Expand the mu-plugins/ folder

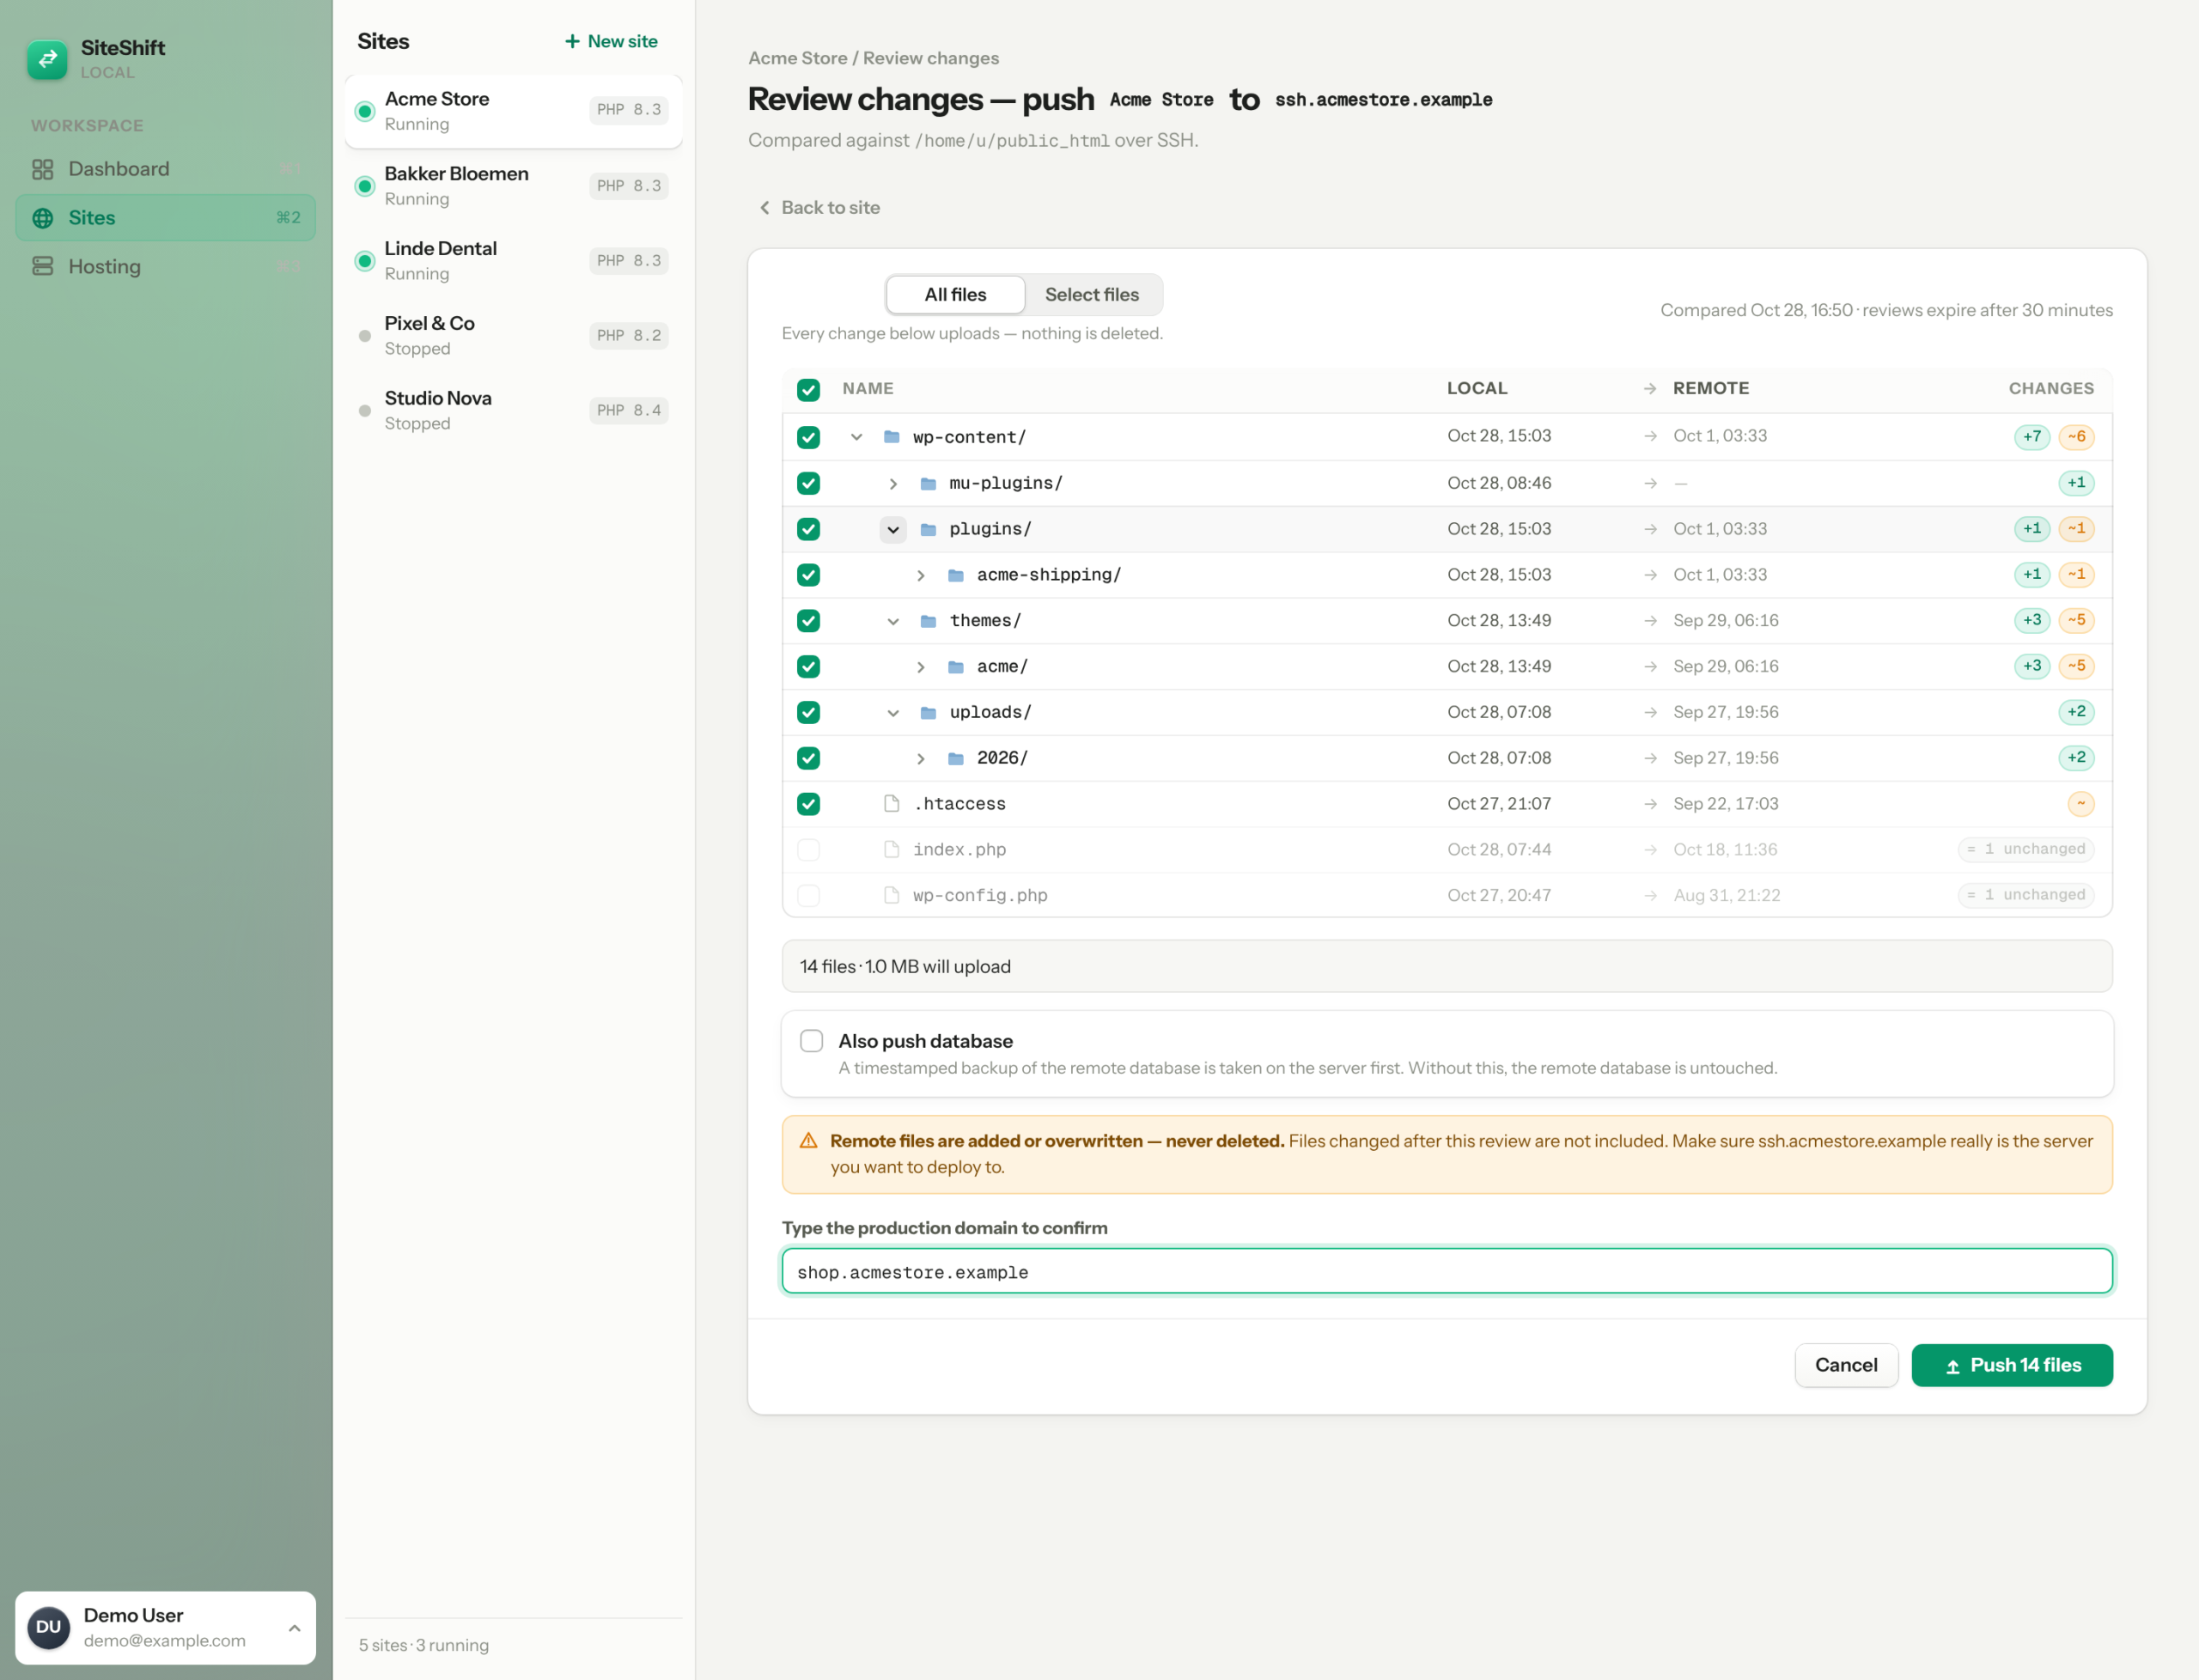point(893,483)
